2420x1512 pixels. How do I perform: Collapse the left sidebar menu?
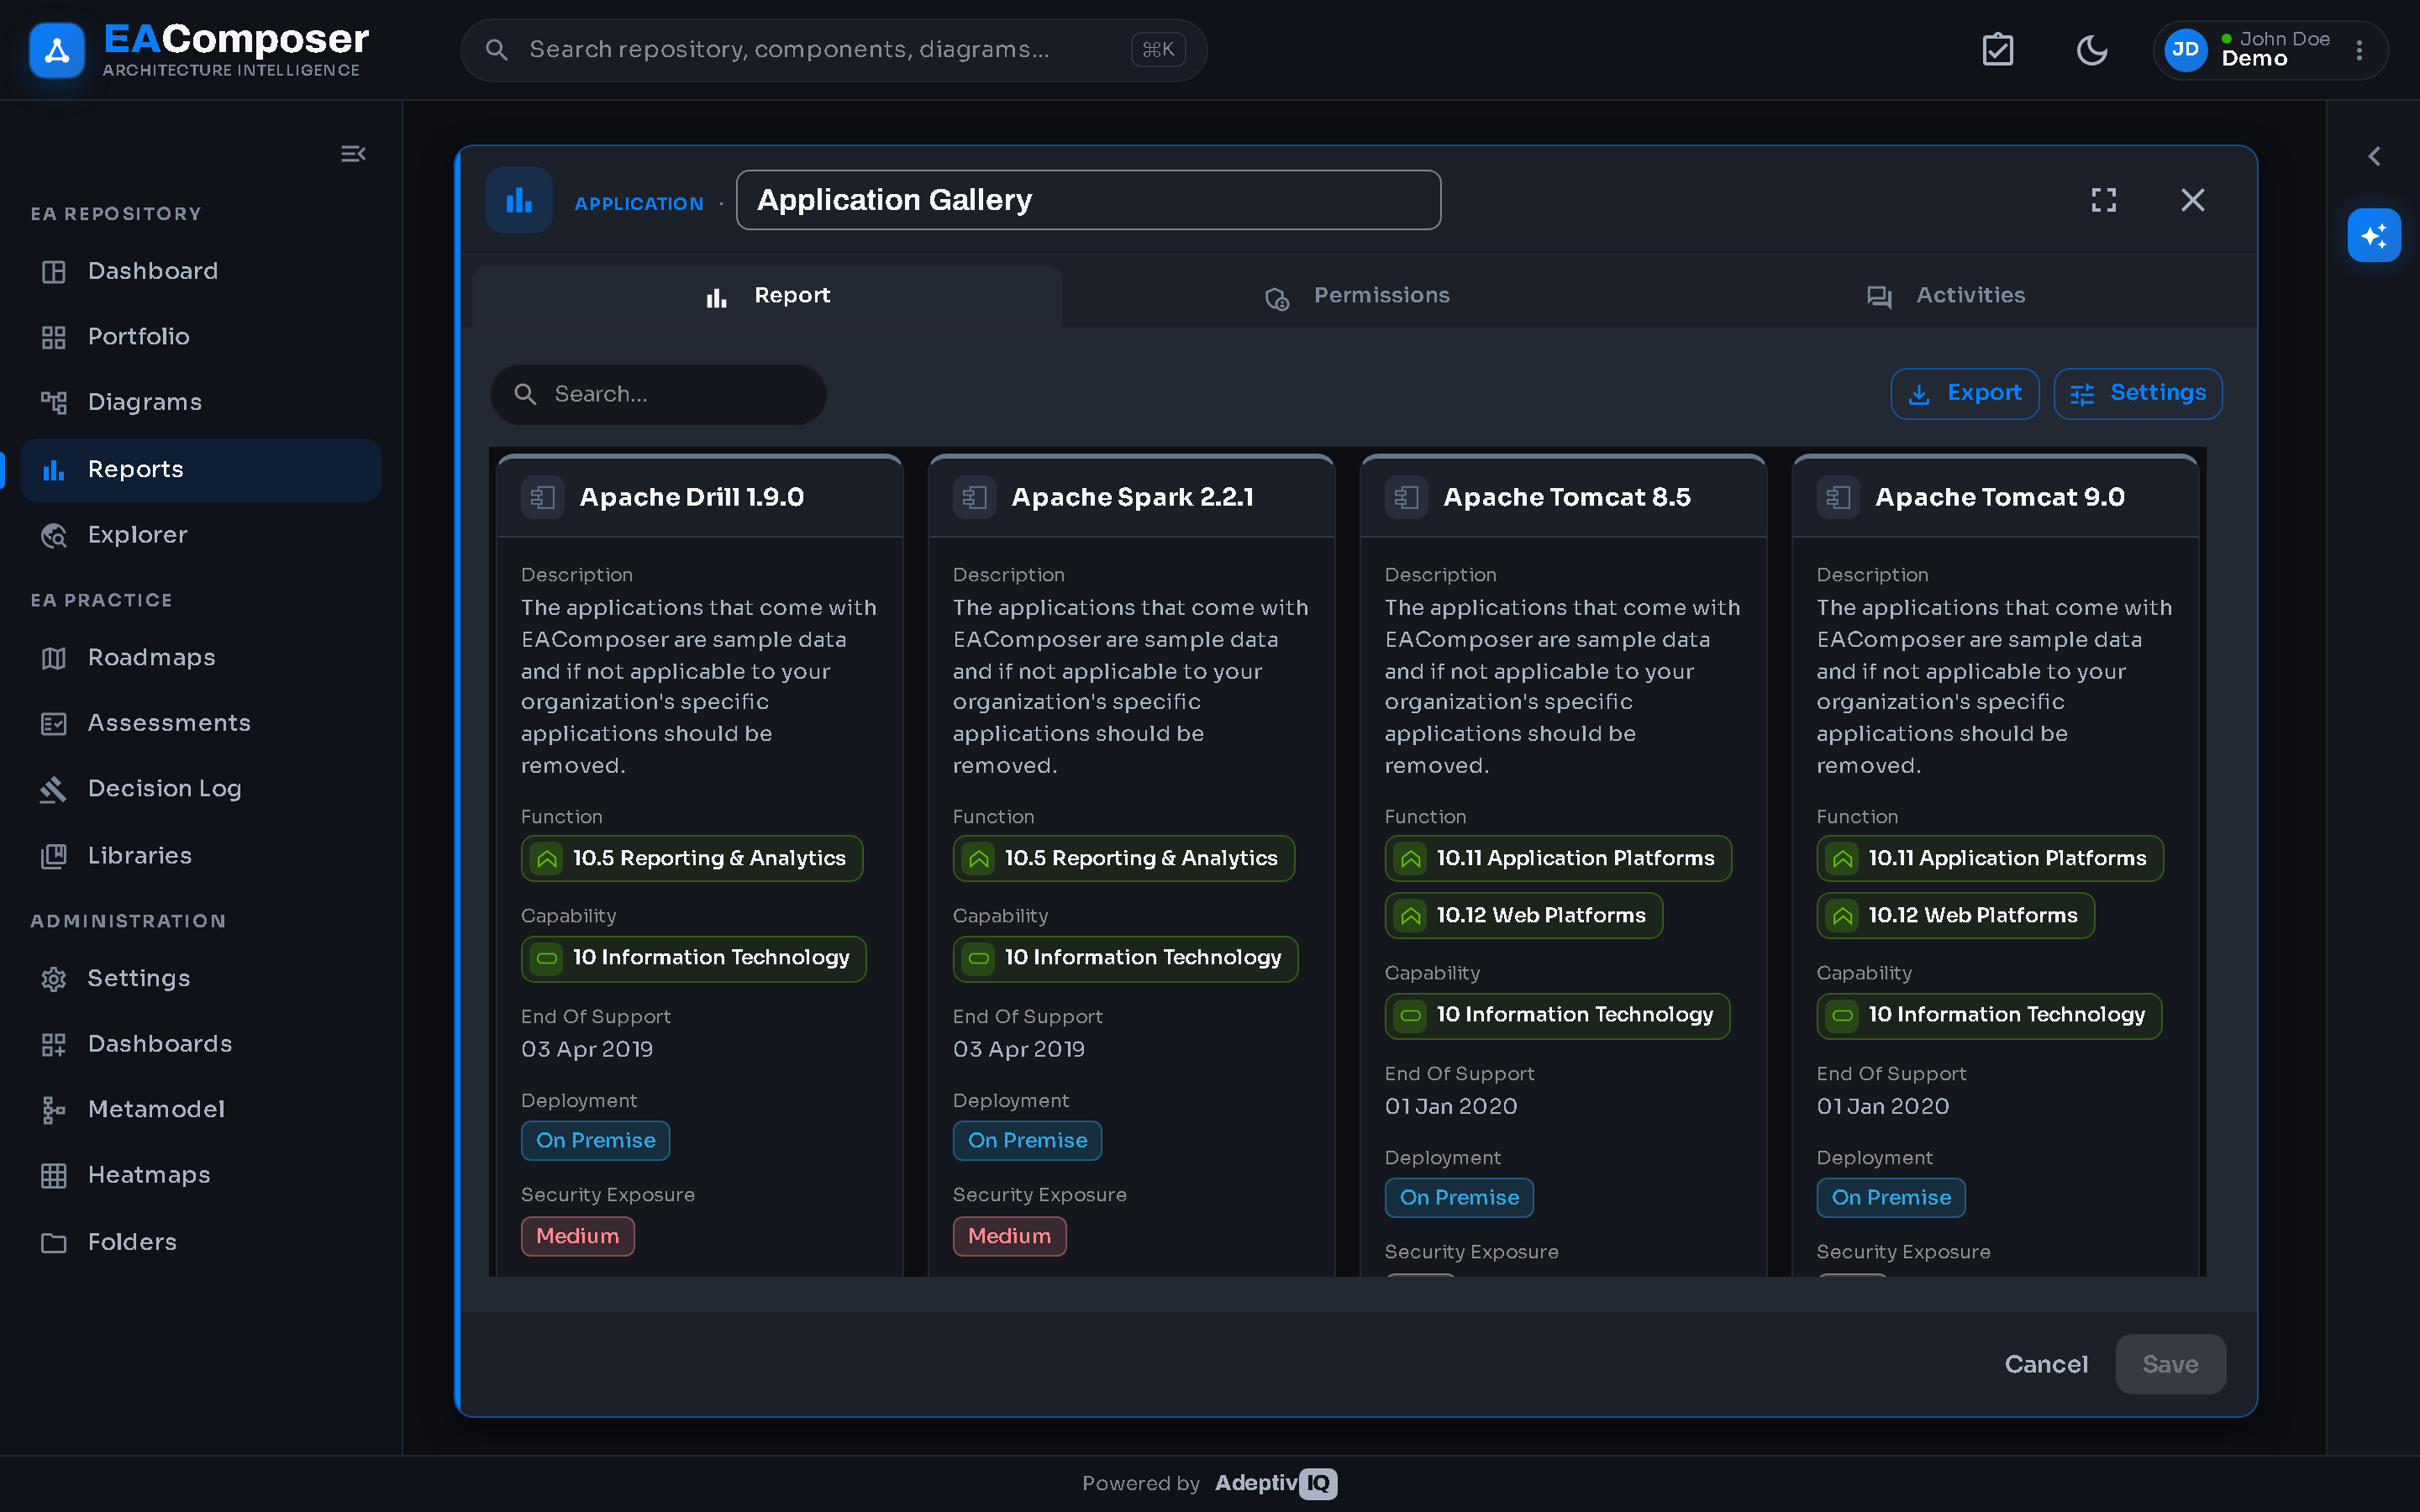[353, 154]
